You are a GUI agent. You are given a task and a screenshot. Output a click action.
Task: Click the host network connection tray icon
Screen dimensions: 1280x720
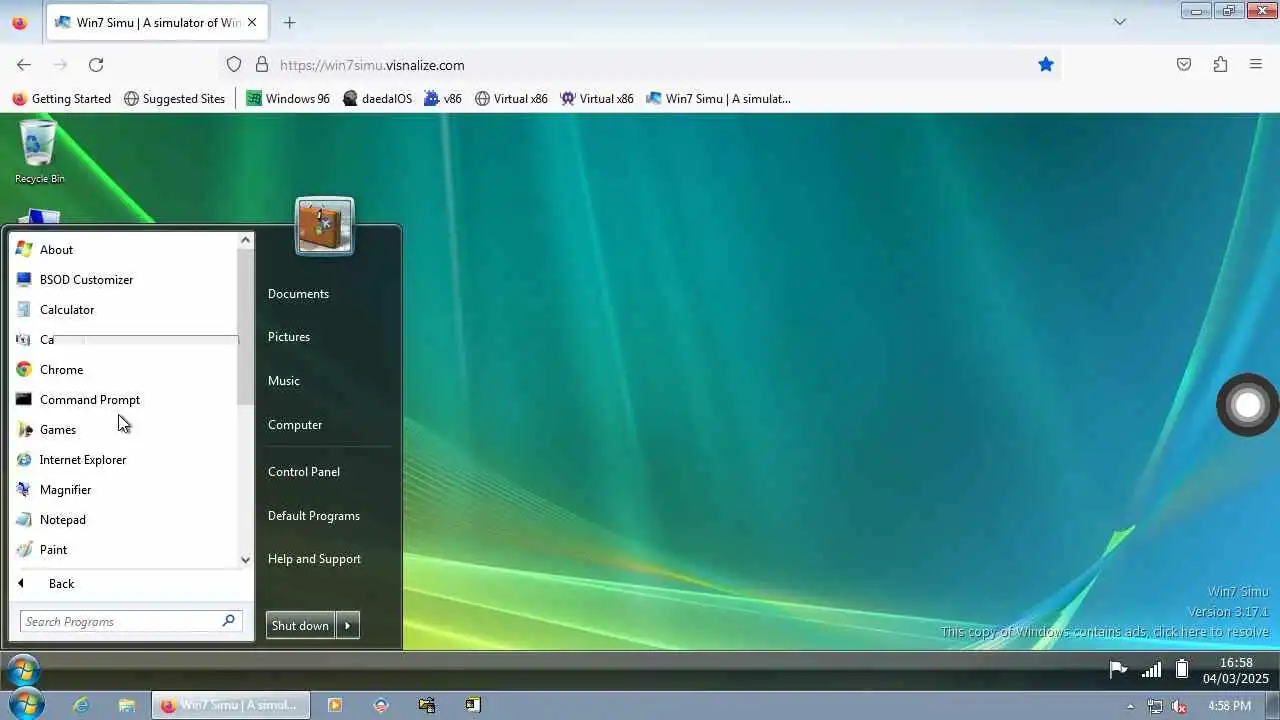(x=1155, y=706)
